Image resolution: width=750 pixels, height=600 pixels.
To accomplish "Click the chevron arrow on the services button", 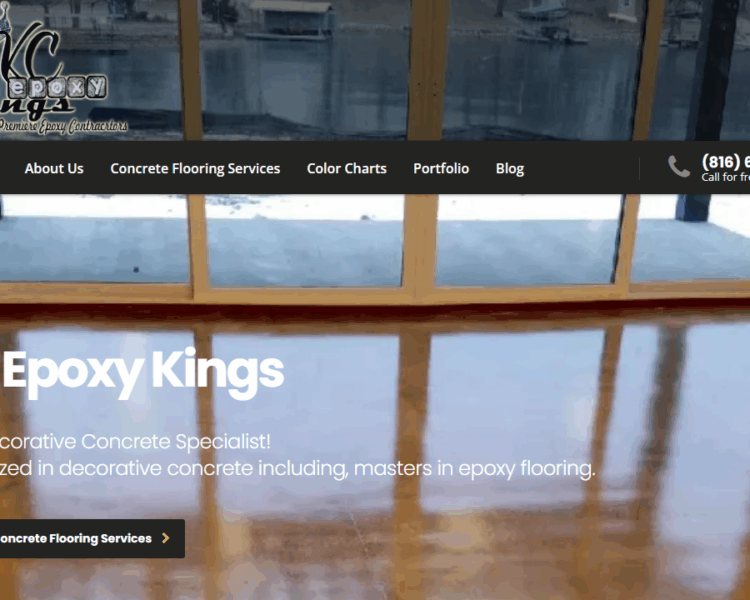I will (x=165, y=538).
